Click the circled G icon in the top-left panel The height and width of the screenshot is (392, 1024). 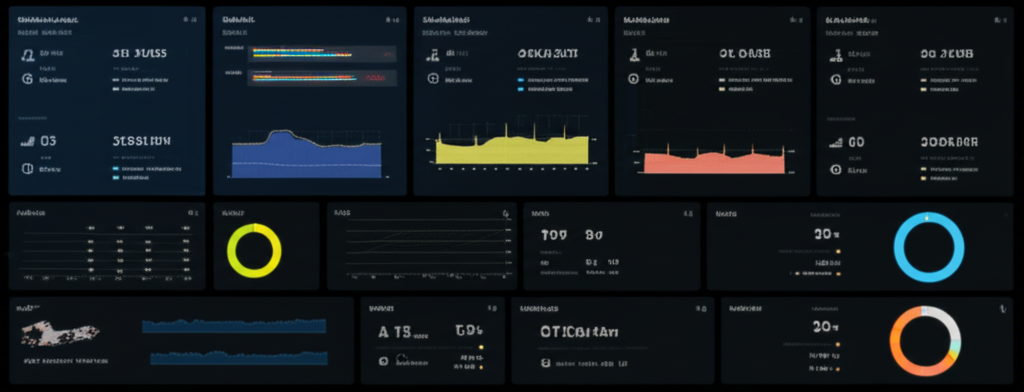tap(27, 80)
